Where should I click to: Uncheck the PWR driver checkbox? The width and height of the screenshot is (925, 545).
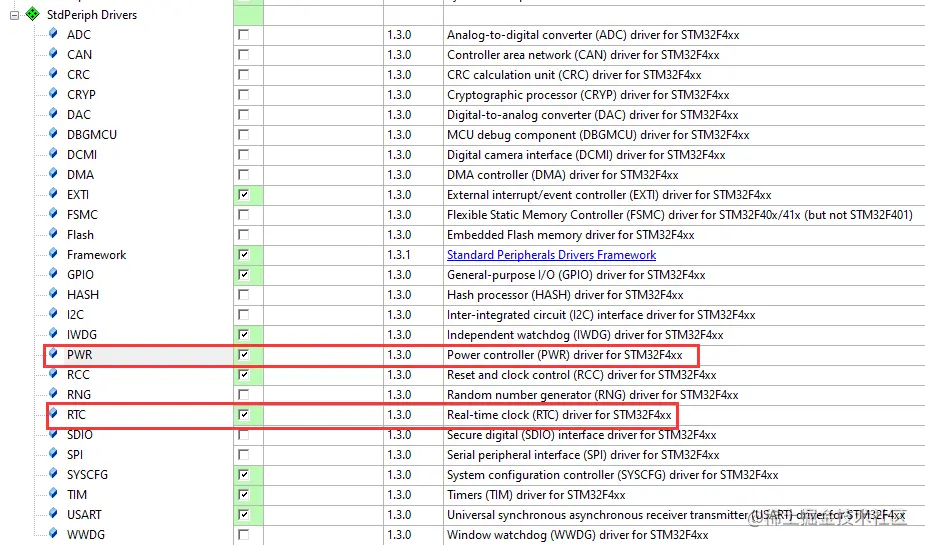(243, 354)
